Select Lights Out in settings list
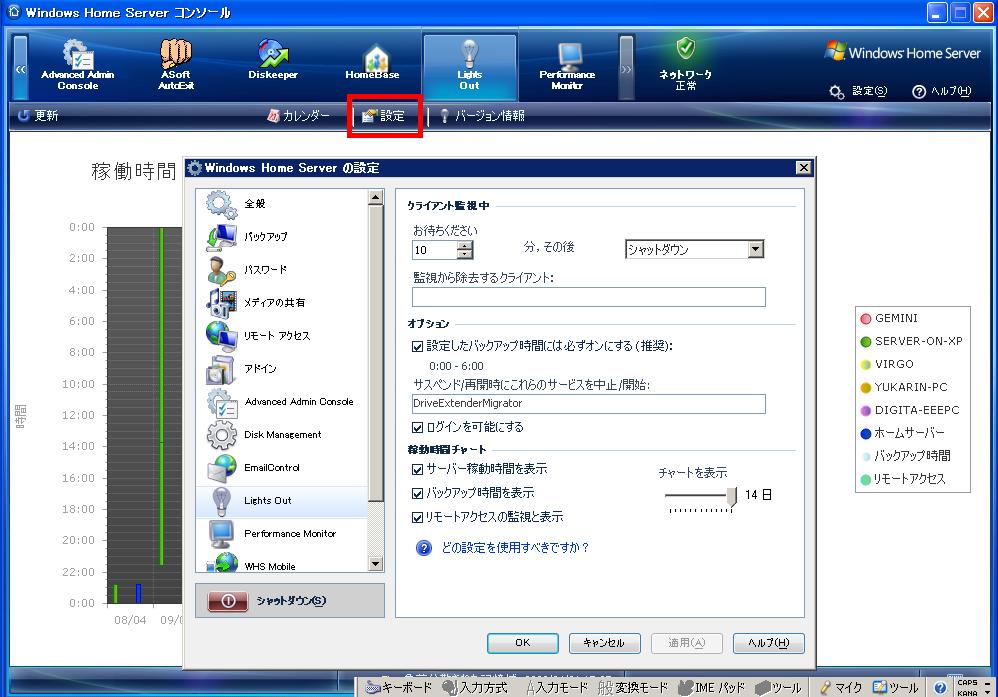The width and height of the screenshot is (998, 697). click(282, 502)
